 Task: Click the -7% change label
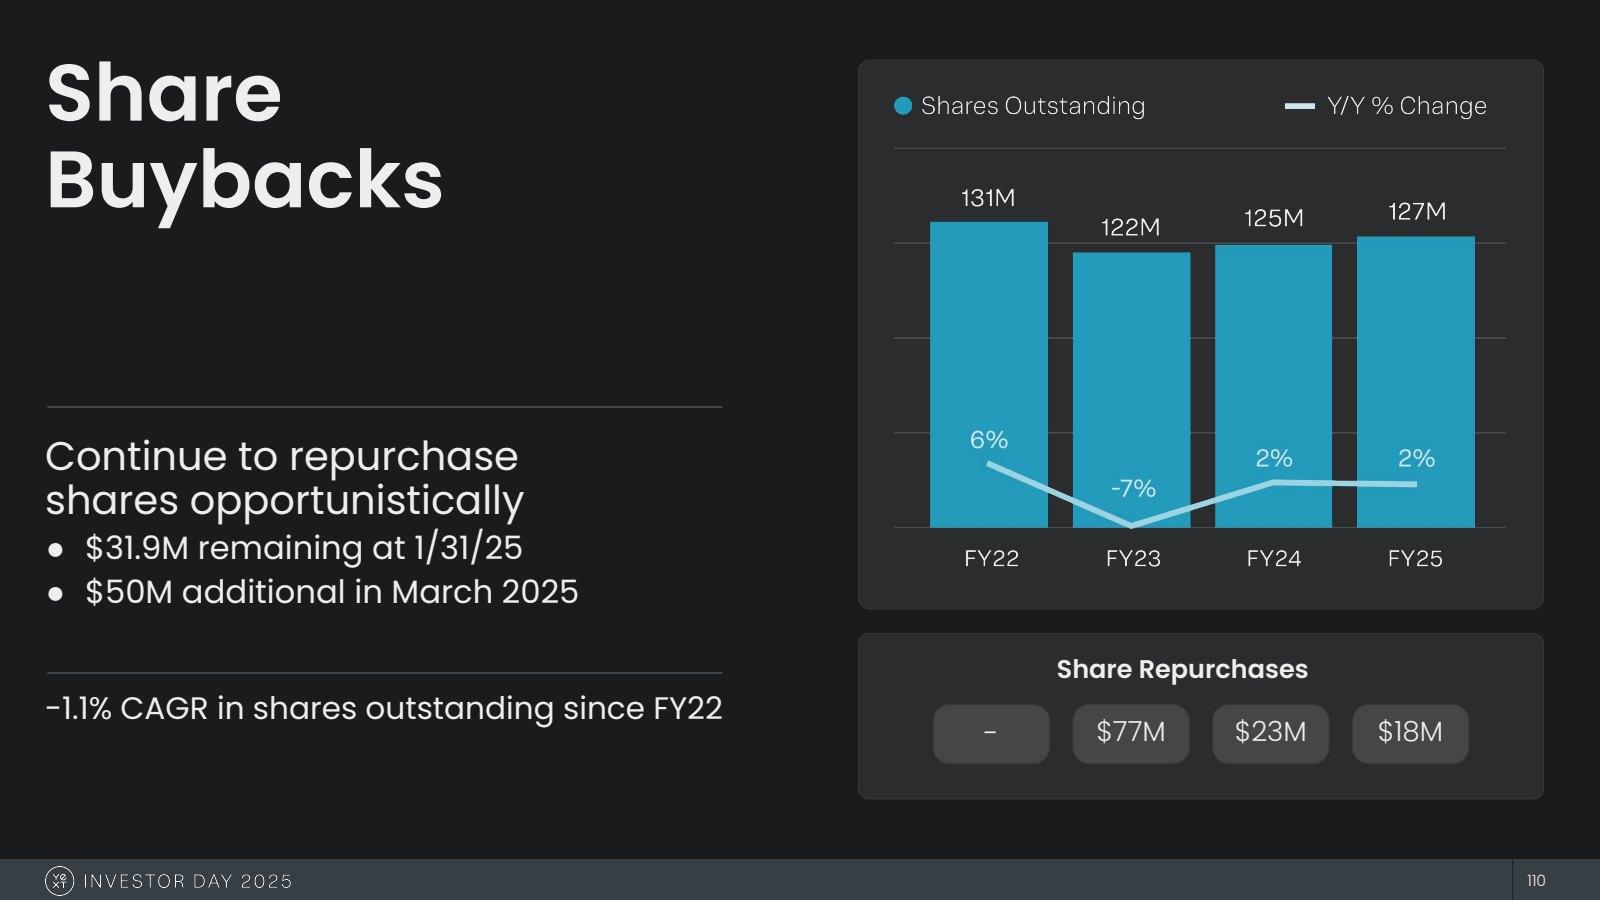click(1133, 489)
